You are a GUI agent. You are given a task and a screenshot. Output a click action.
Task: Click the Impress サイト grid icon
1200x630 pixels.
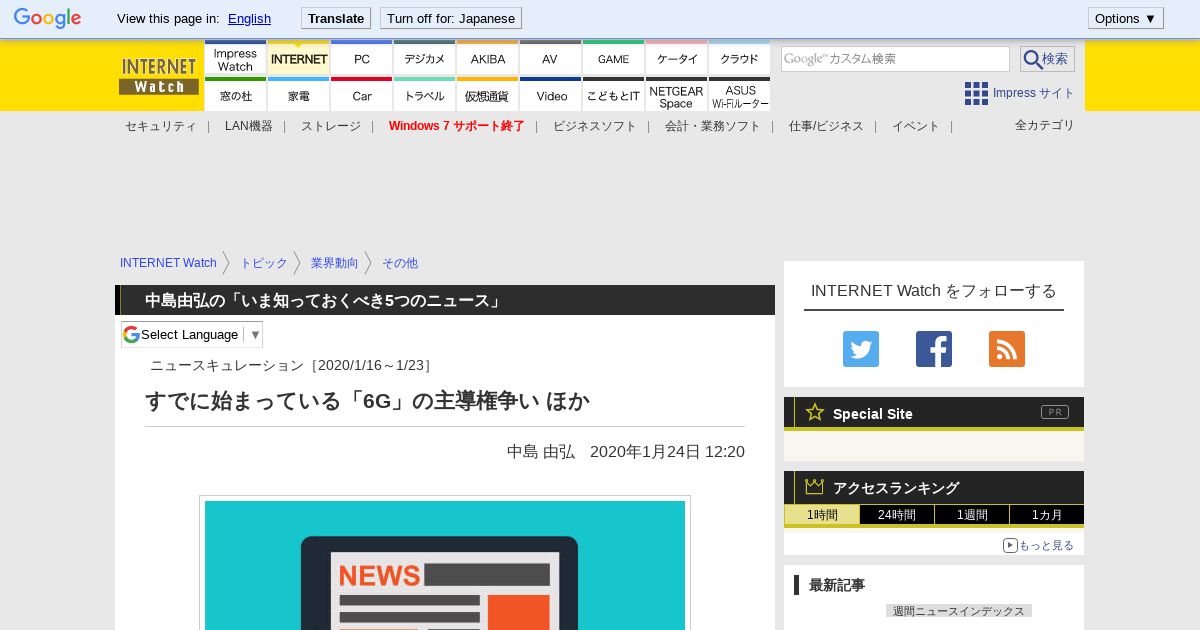pos(976,93)
